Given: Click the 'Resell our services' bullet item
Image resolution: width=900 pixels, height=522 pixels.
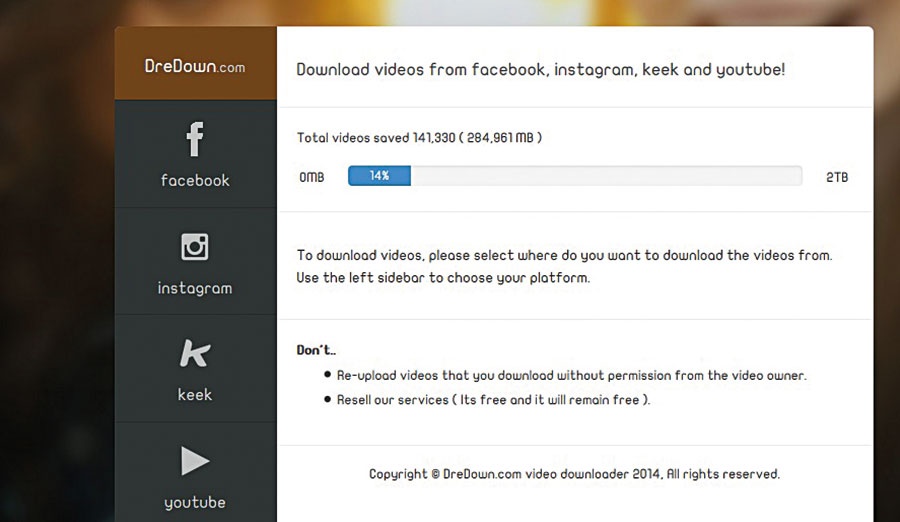Looking at the screenshot, I should (493, 400).
